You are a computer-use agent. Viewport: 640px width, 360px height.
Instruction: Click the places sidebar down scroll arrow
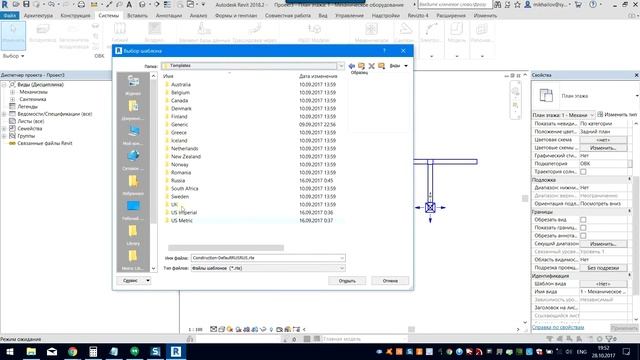(x=153, y=268)
